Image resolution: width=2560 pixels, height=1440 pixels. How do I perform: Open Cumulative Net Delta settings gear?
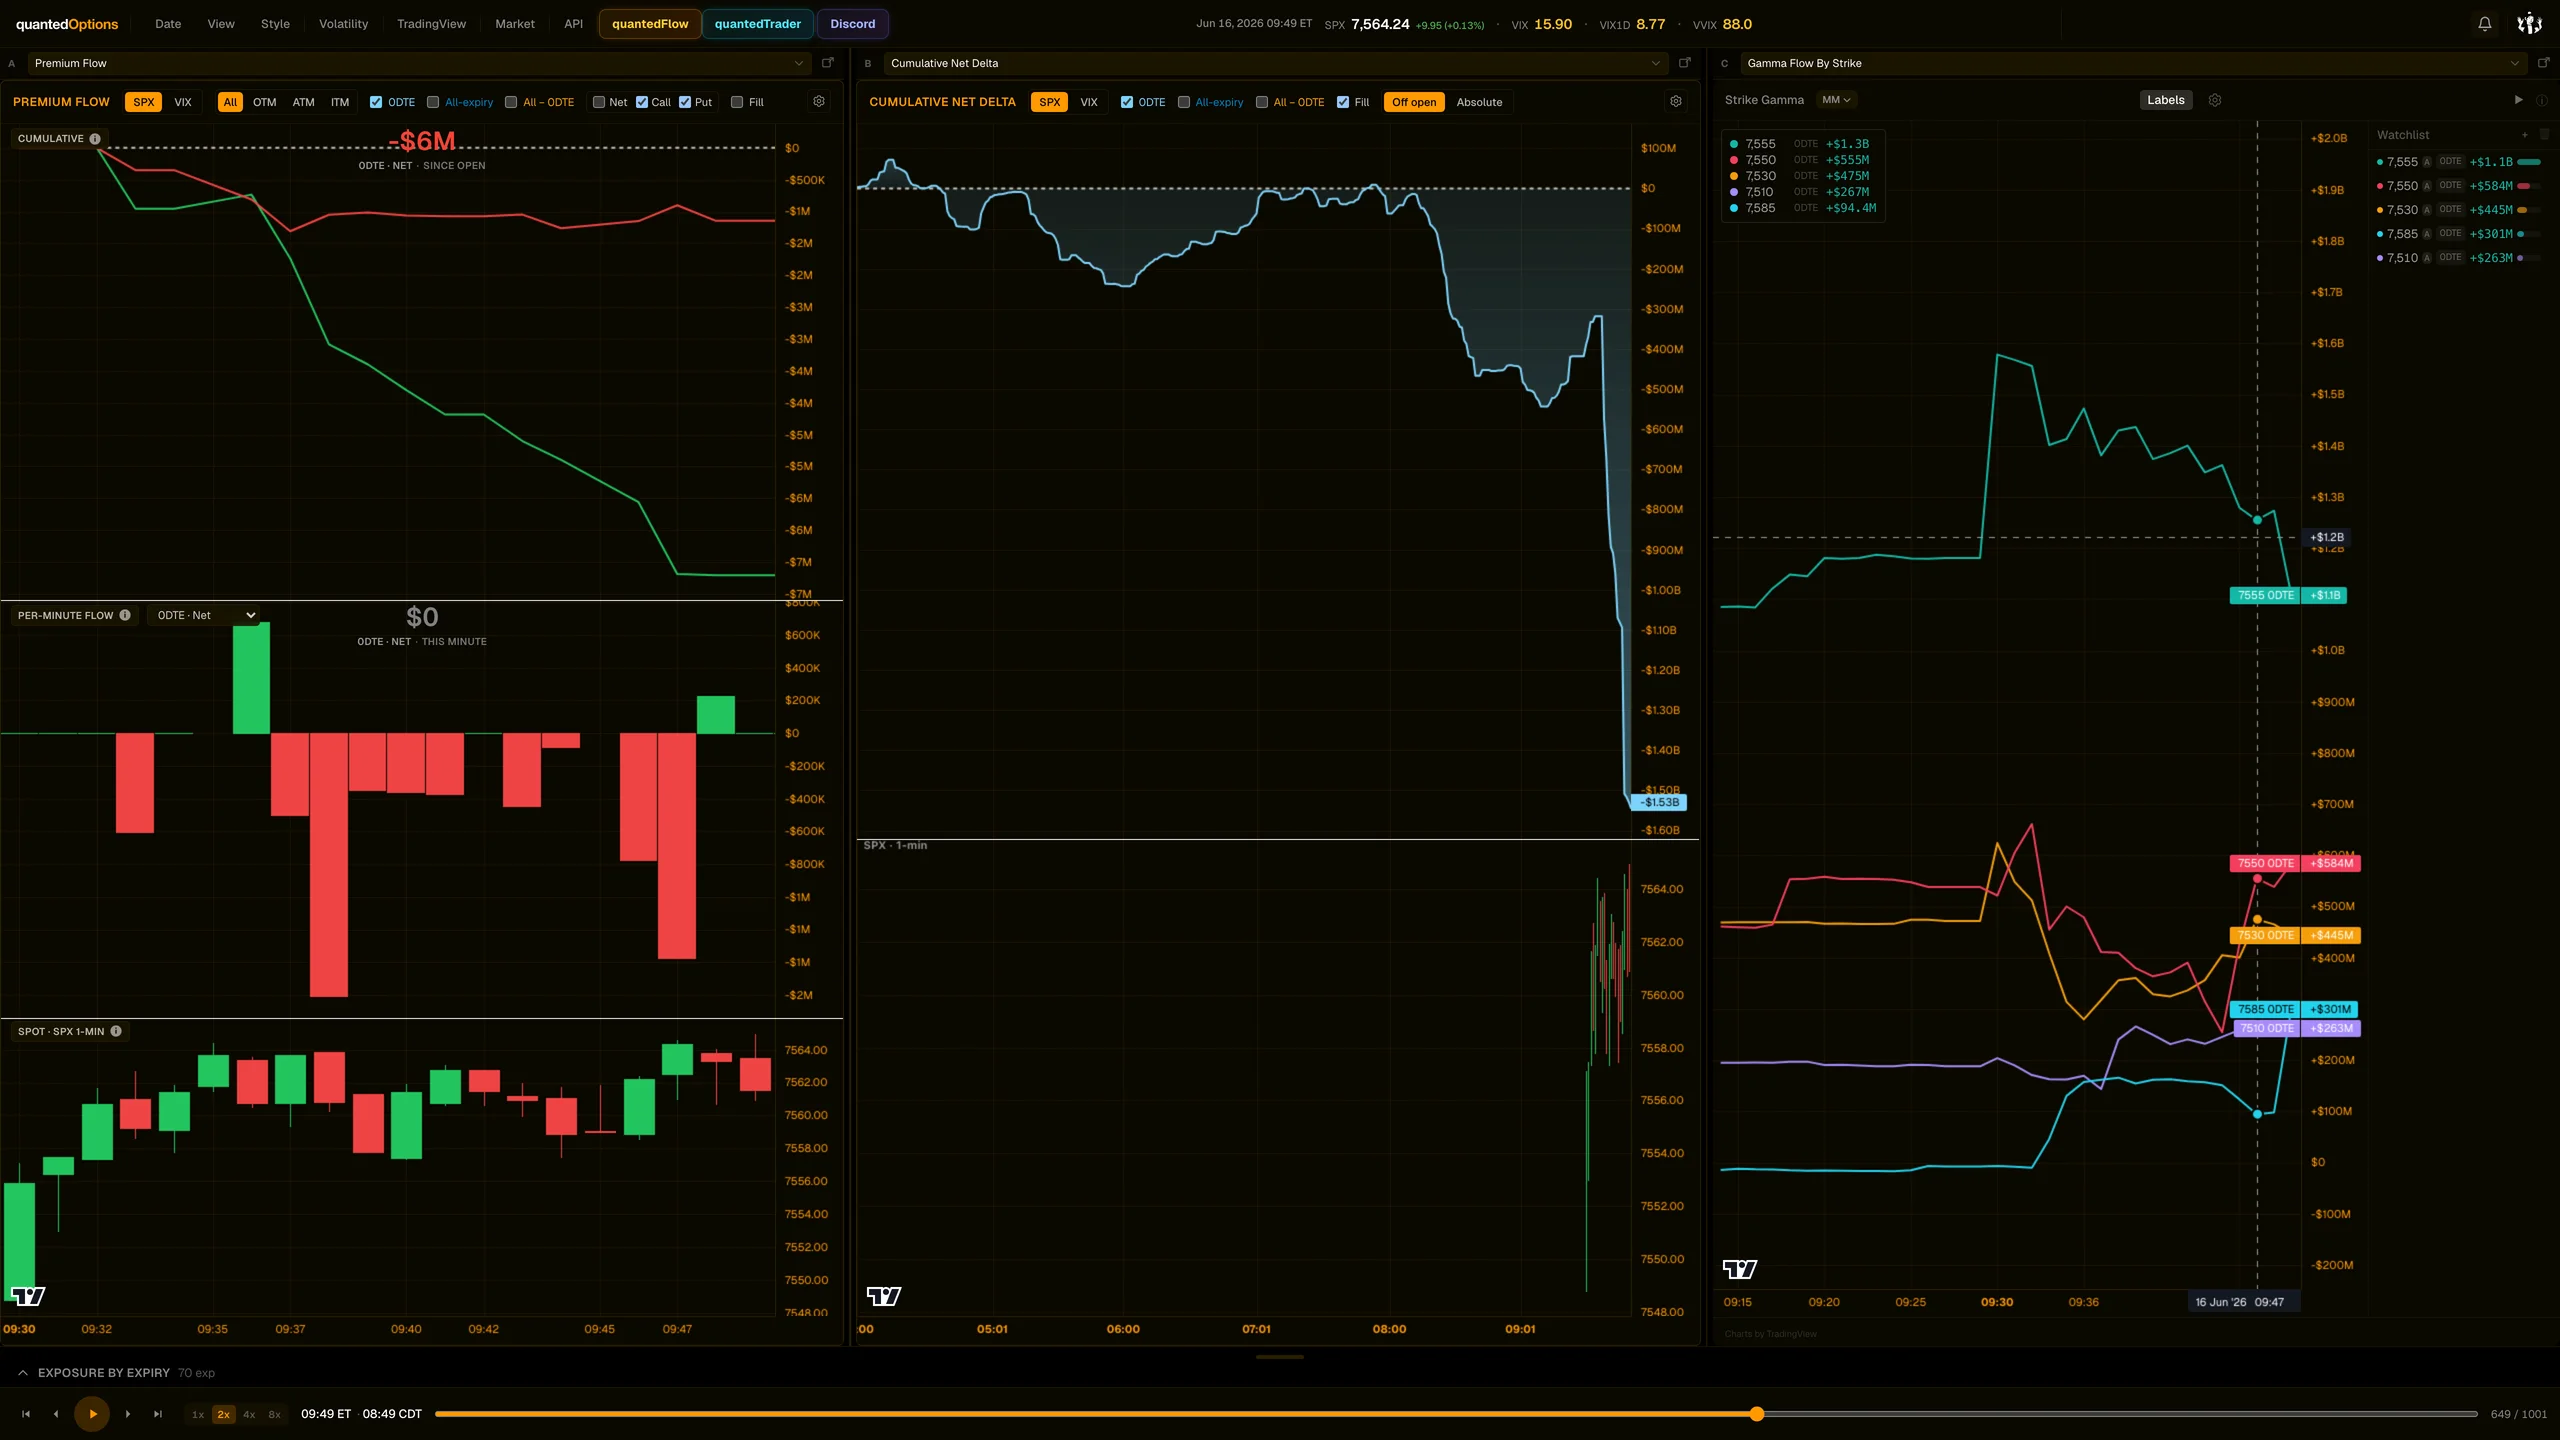pyautogui.click(x=1676, y=102)
